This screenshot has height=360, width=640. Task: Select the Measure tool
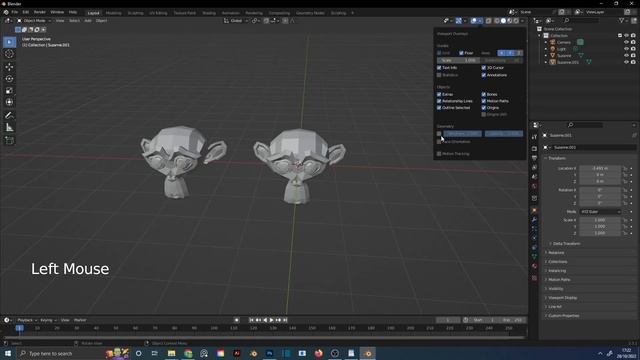tap(9, 128)
